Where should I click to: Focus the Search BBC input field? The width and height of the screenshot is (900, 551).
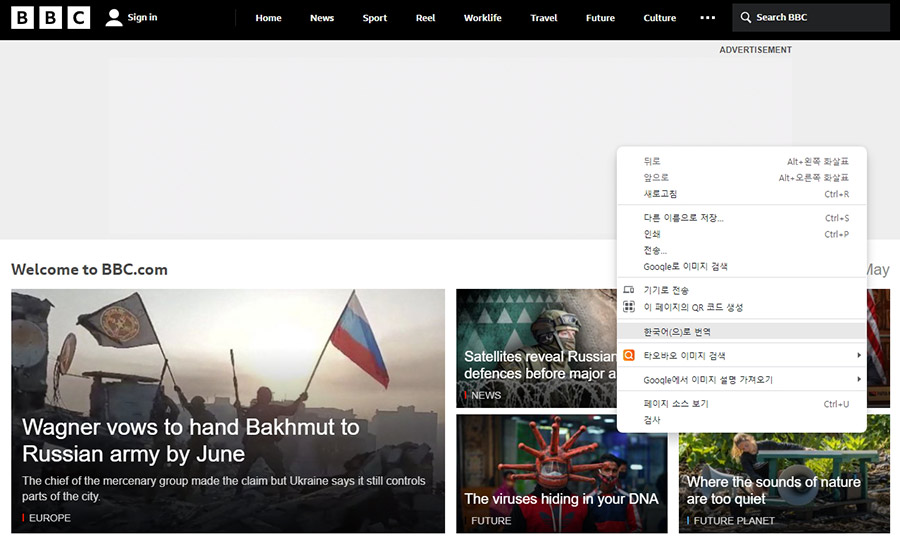810,17
